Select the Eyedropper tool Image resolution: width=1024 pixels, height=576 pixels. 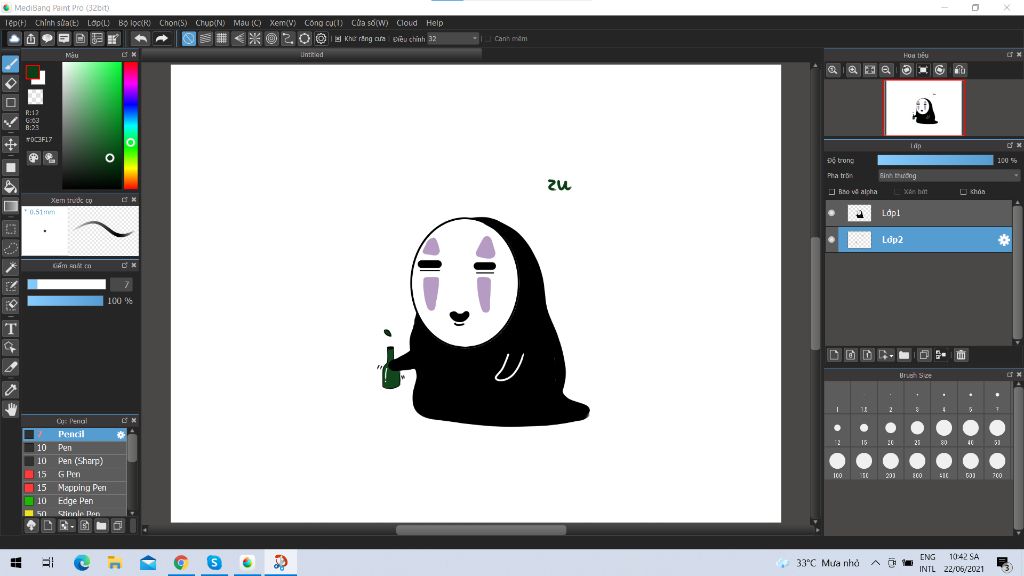[x=10, y=390]
